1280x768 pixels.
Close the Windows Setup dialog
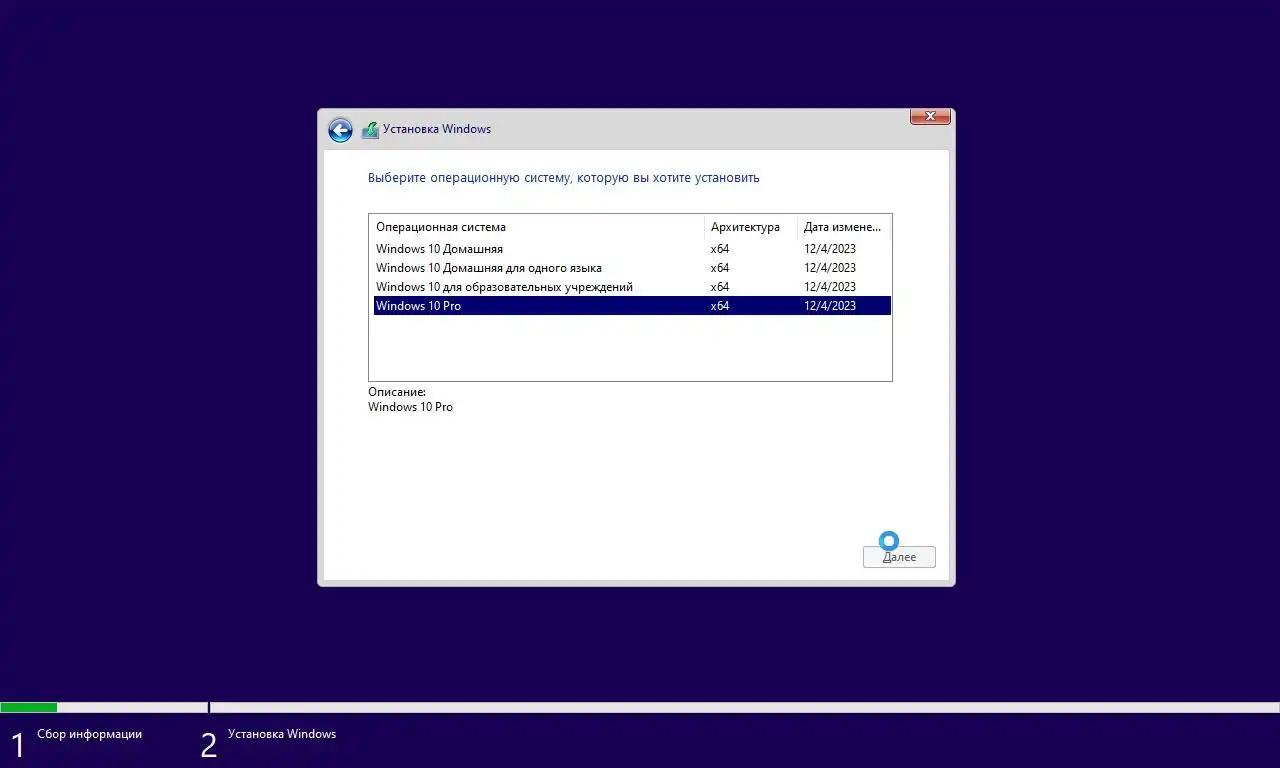coord(930,117)
